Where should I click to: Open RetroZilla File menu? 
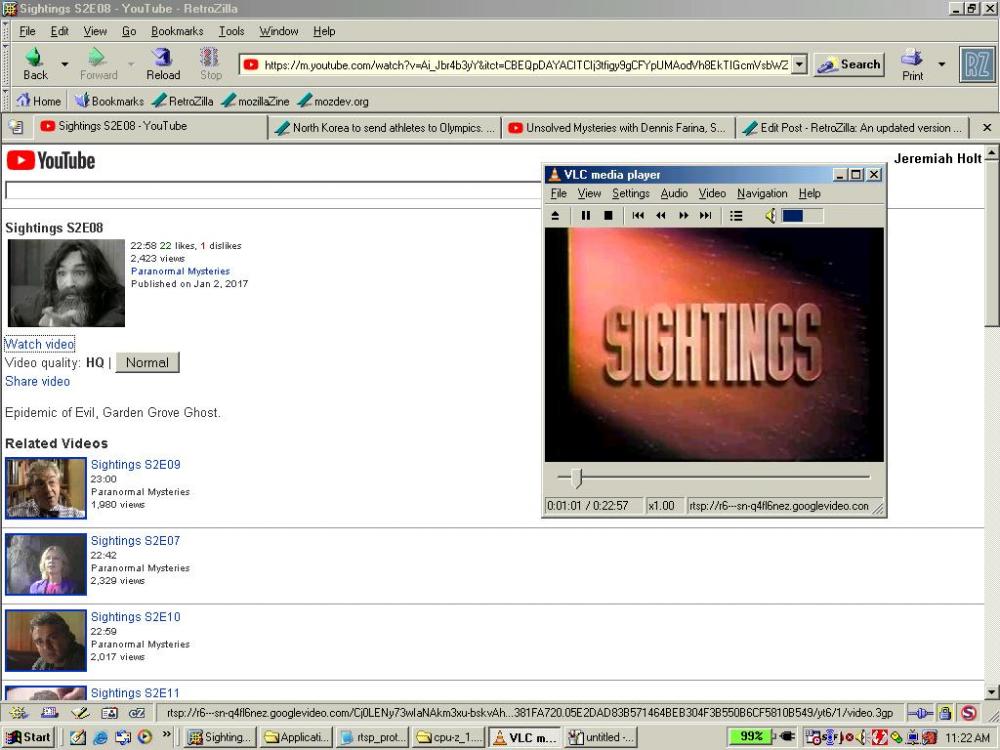click(27, 31)
